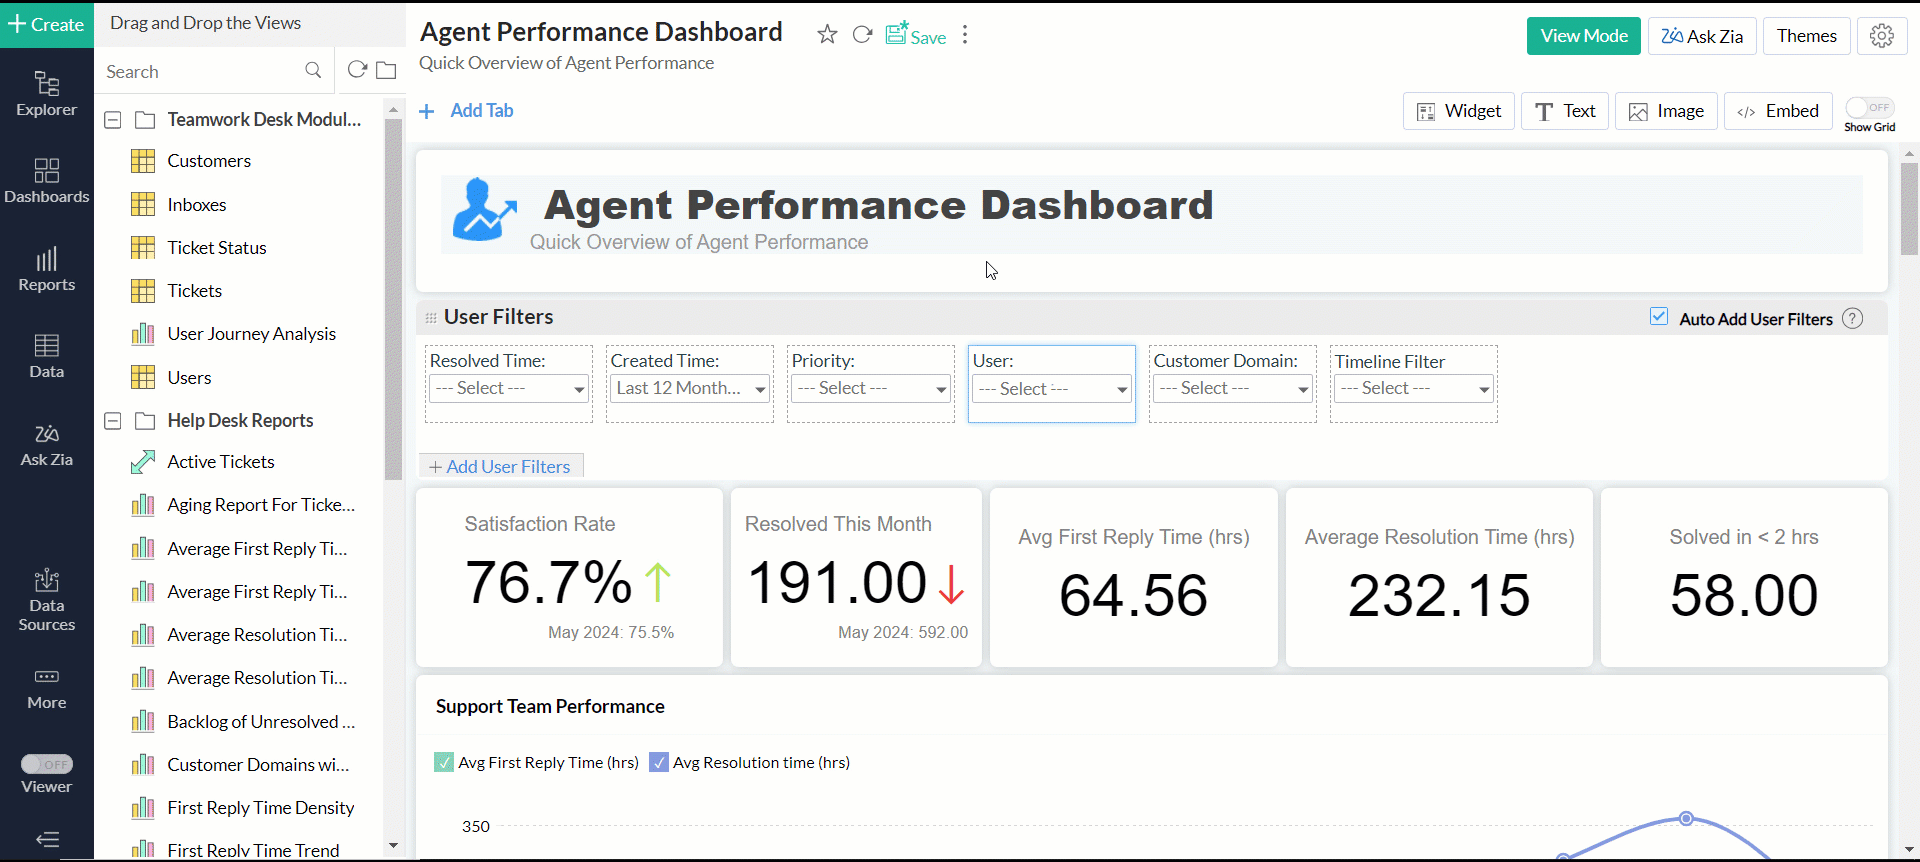Image resolution: width=1920 pixels, height=862 pixels.
Task: Click the View Mode button
Action: pos(1583,36)
